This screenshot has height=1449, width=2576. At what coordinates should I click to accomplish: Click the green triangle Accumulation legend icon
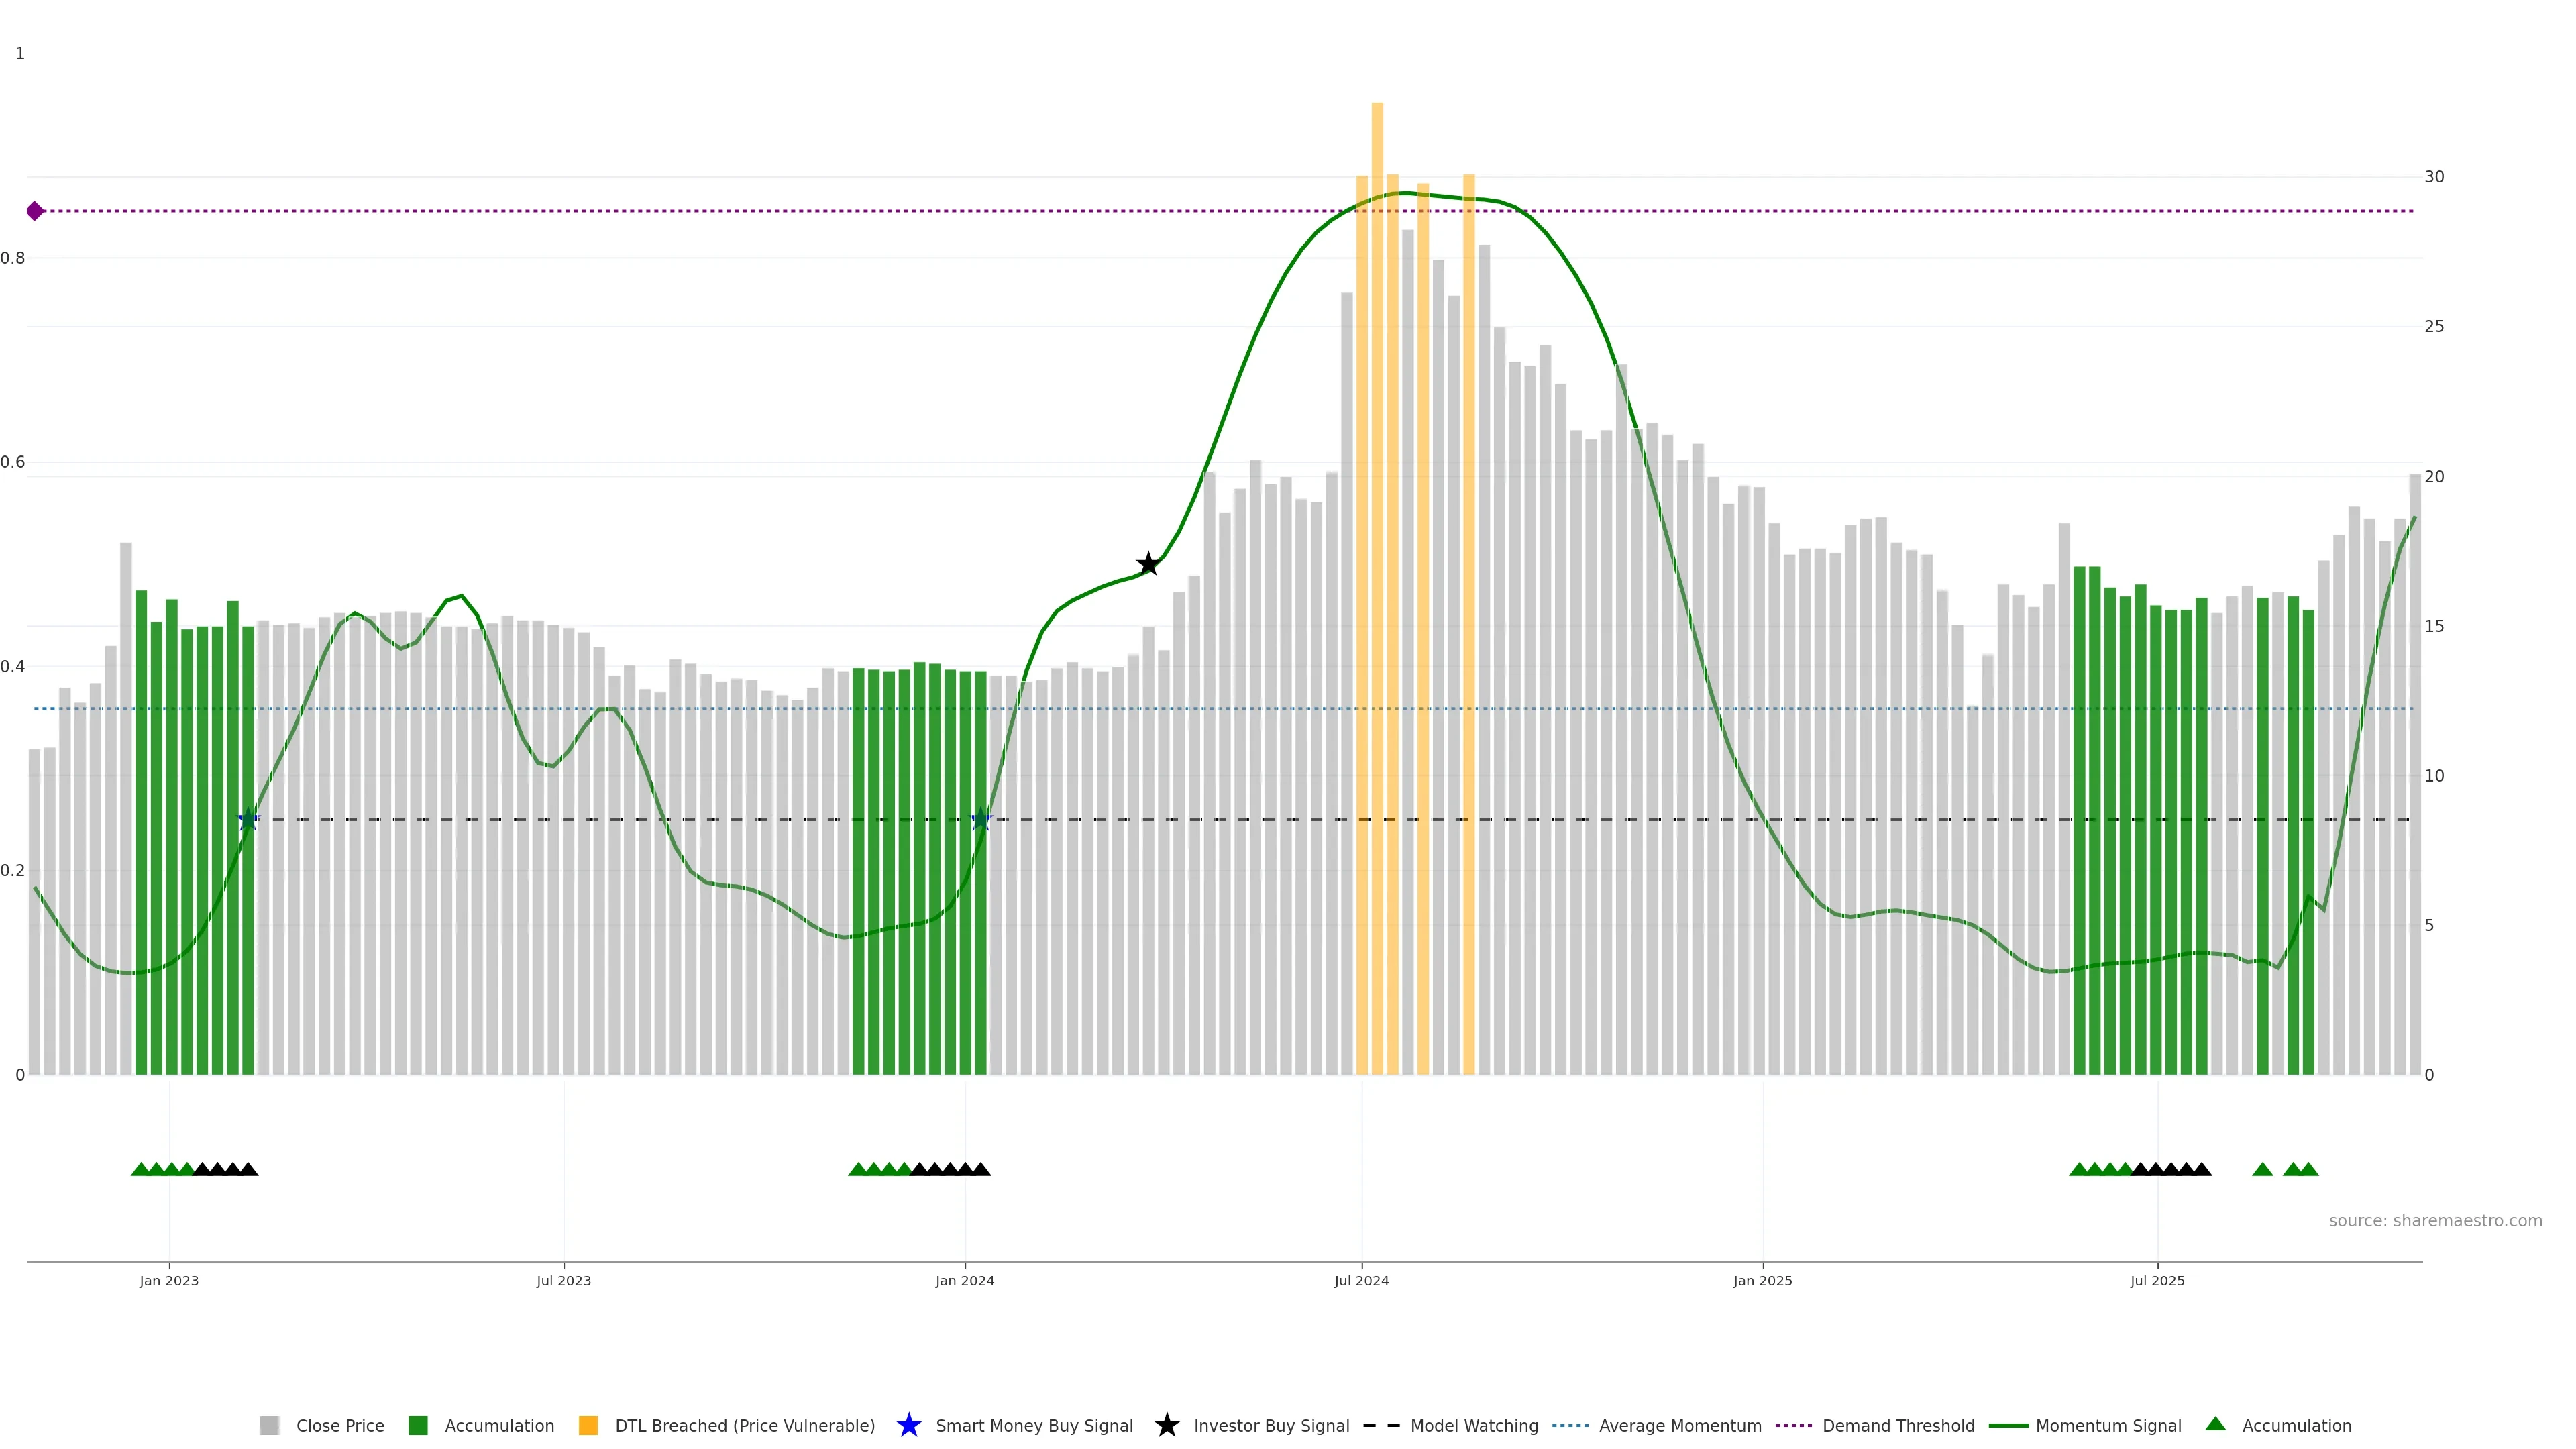[2215, 1424]
